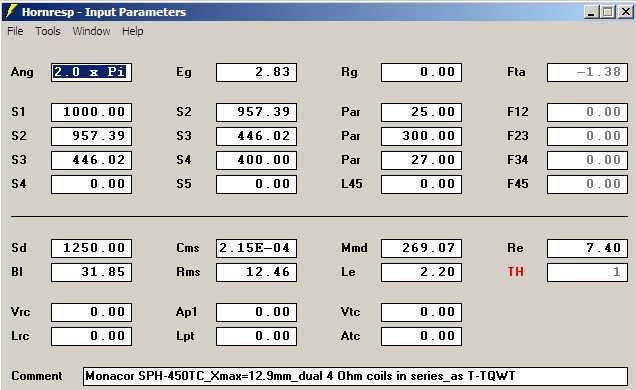Click the F34 field

[x=587, y=160]
